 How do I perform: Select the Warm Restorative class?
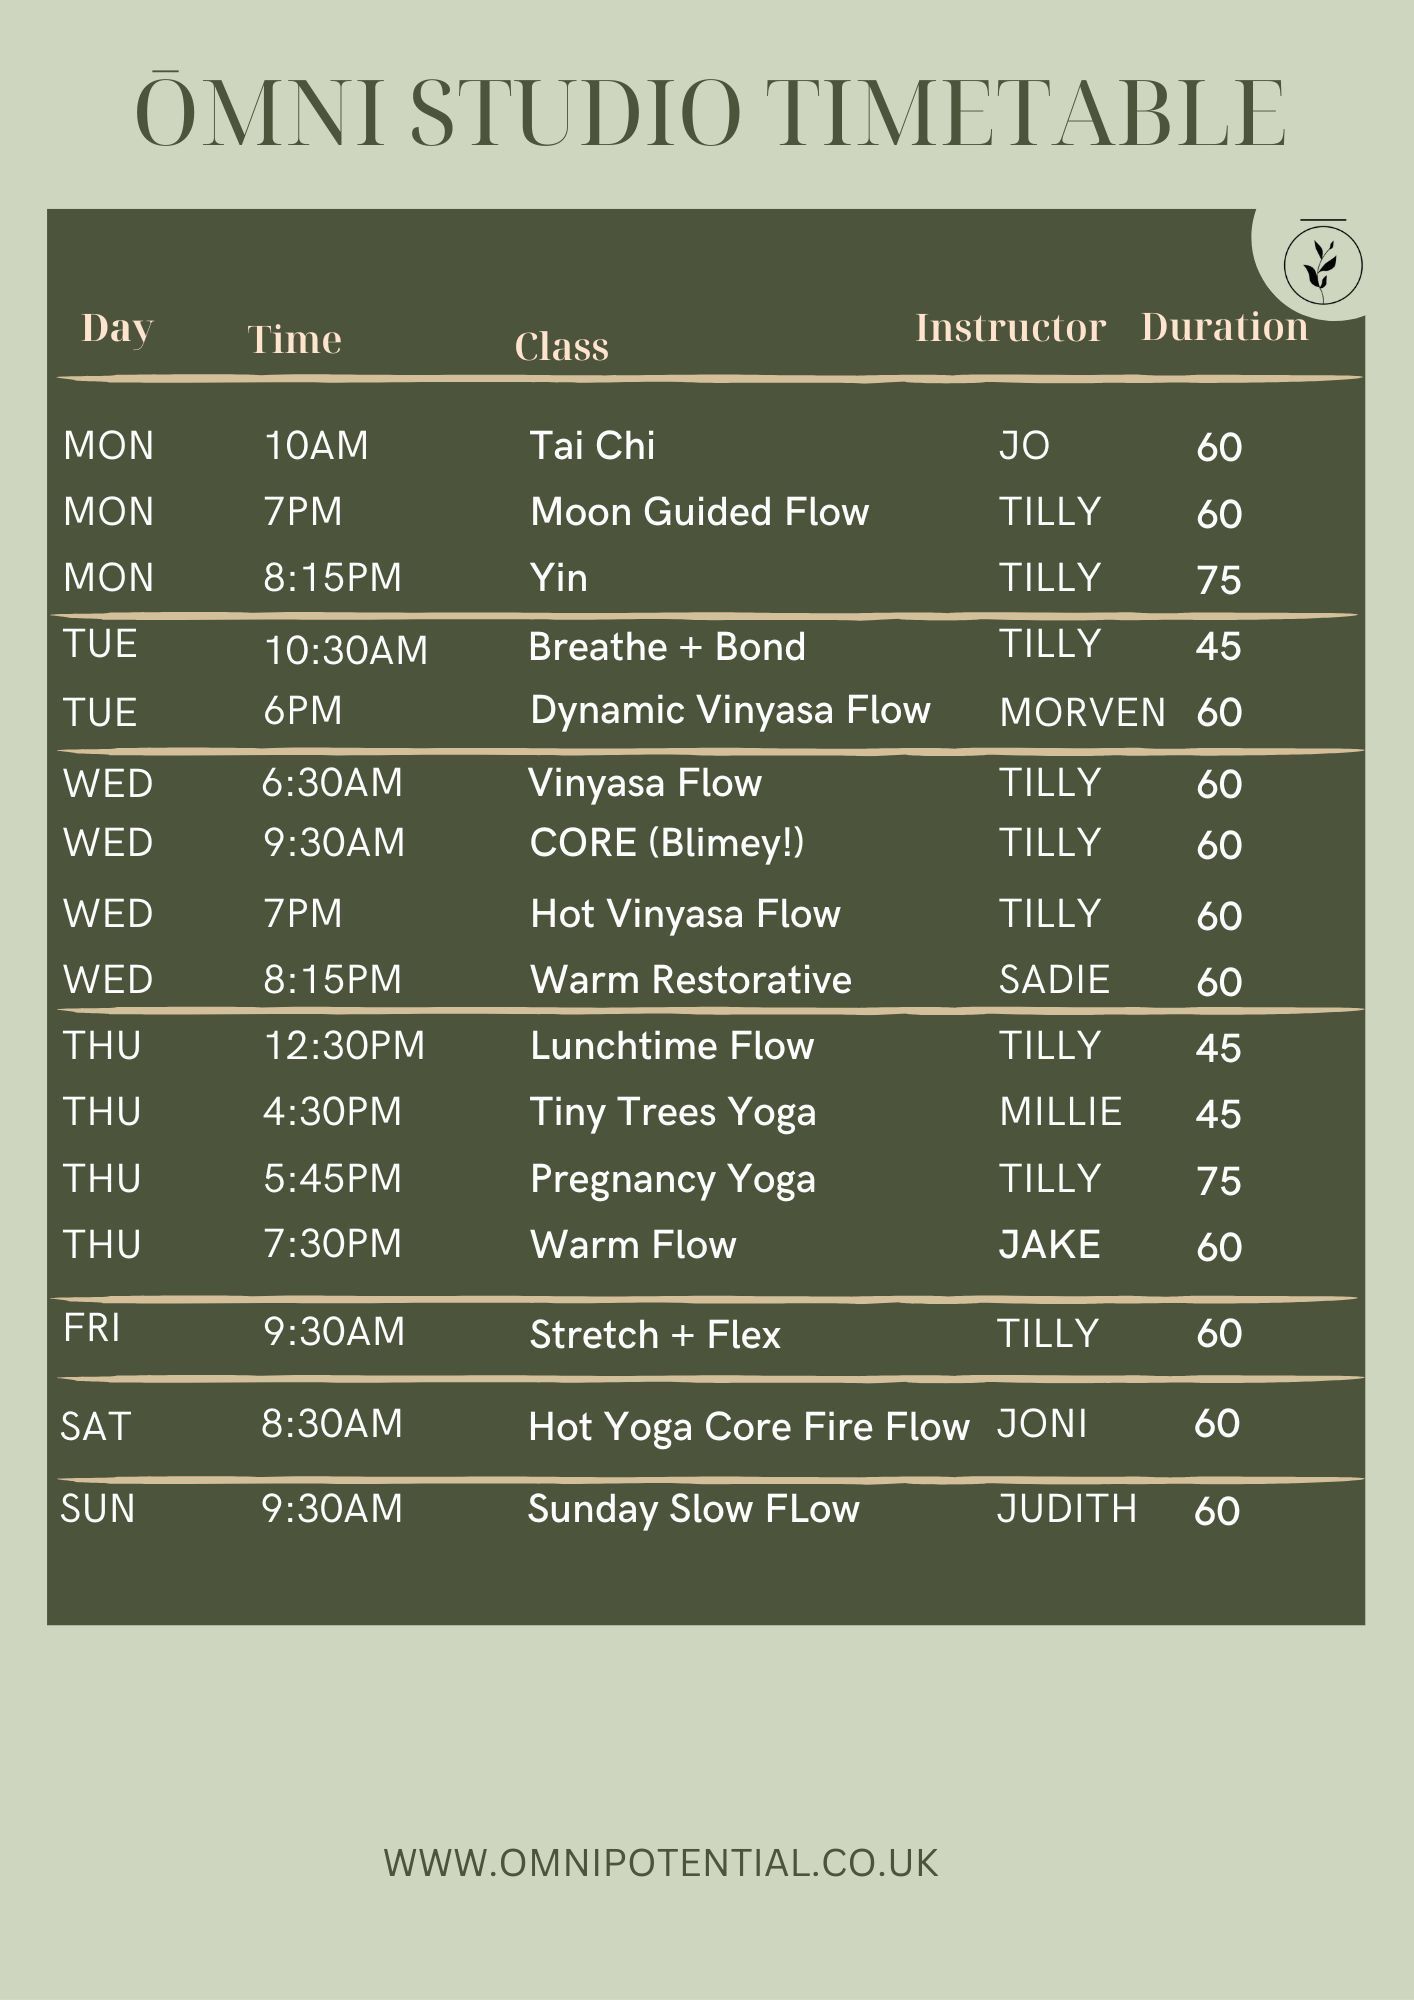coord(690,980)
